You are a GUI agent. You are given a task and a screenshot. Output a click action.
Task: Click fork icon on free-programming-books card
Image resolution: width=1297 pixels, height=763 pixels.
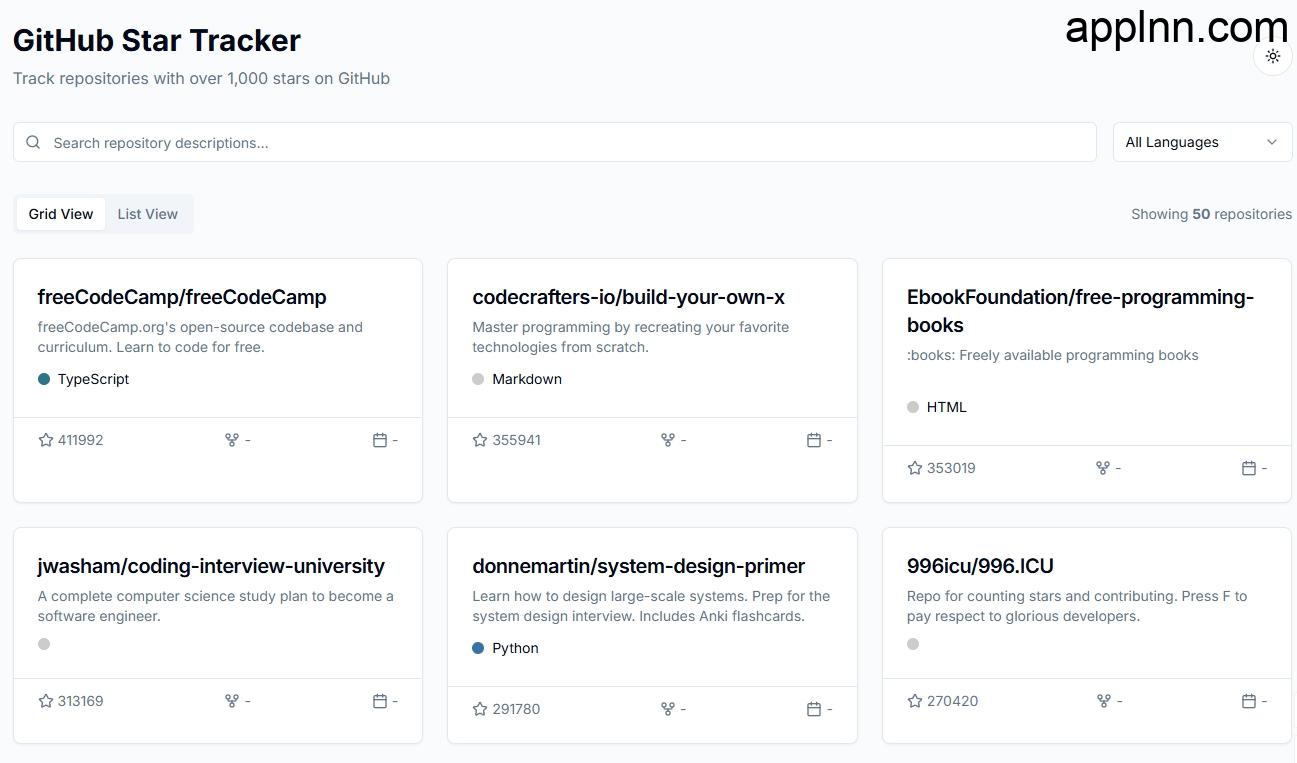1103,468
